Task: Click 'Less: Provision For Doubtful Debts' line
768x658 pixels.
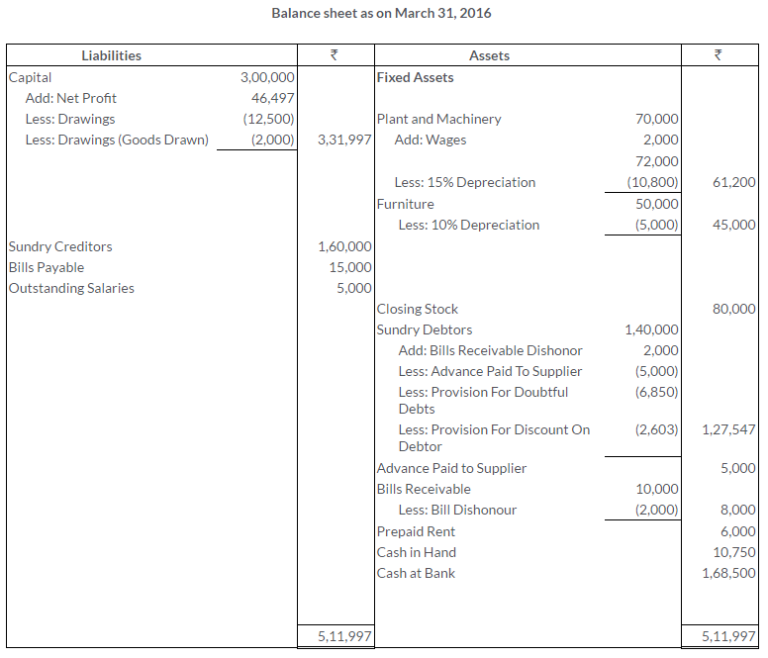Action: [x=483, y=401]
